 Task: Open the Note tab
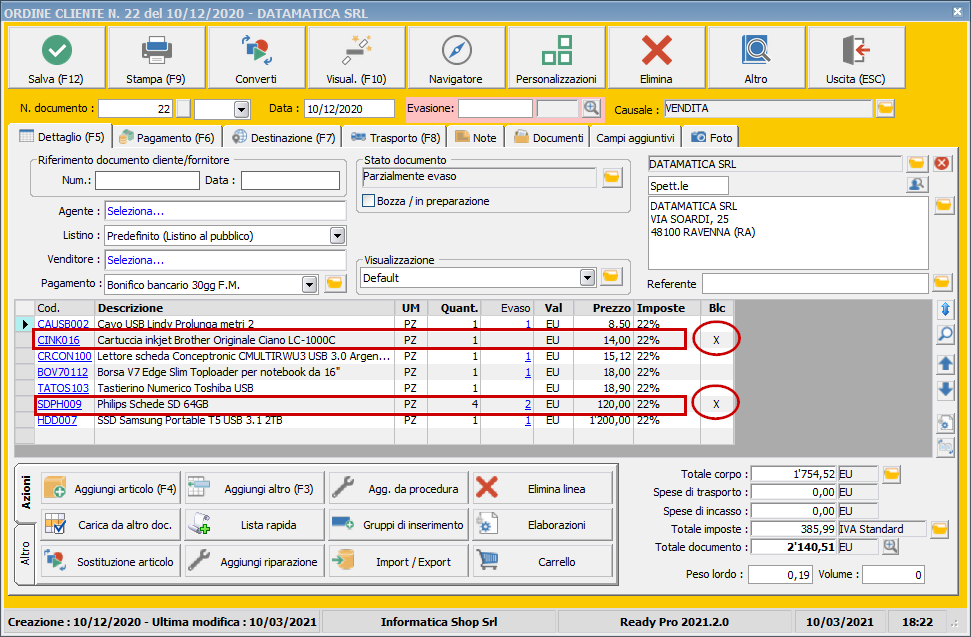tap(476, 137)
